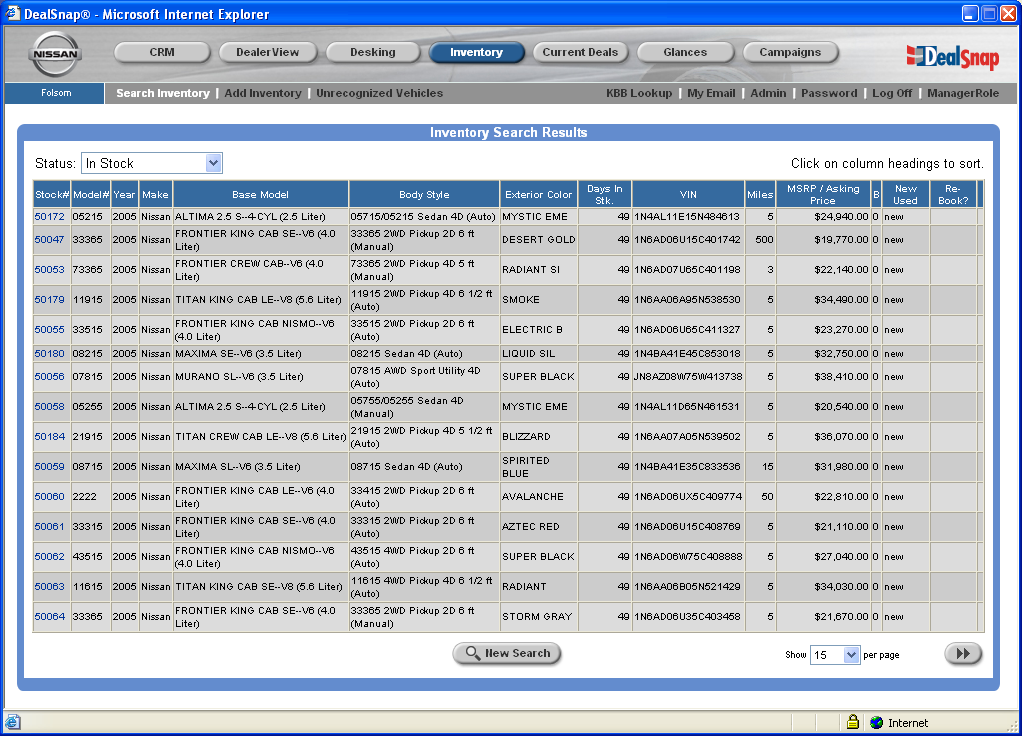The height and width of the screenshot is (736, 1022).
Task: Open stock number 50061
Action: pos(50,527)
